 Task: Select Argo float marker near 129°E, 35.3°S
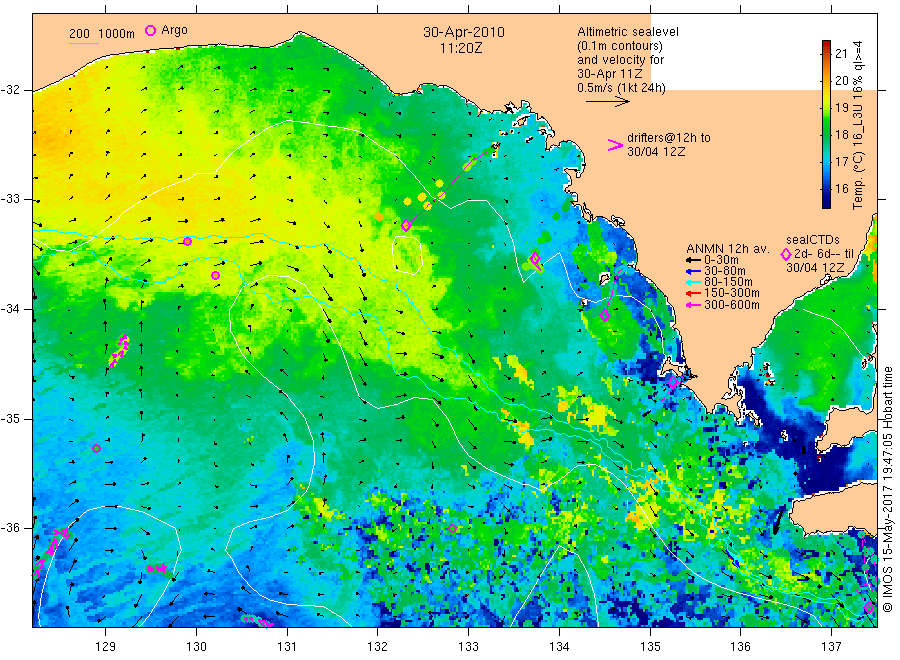pos(96,449)
